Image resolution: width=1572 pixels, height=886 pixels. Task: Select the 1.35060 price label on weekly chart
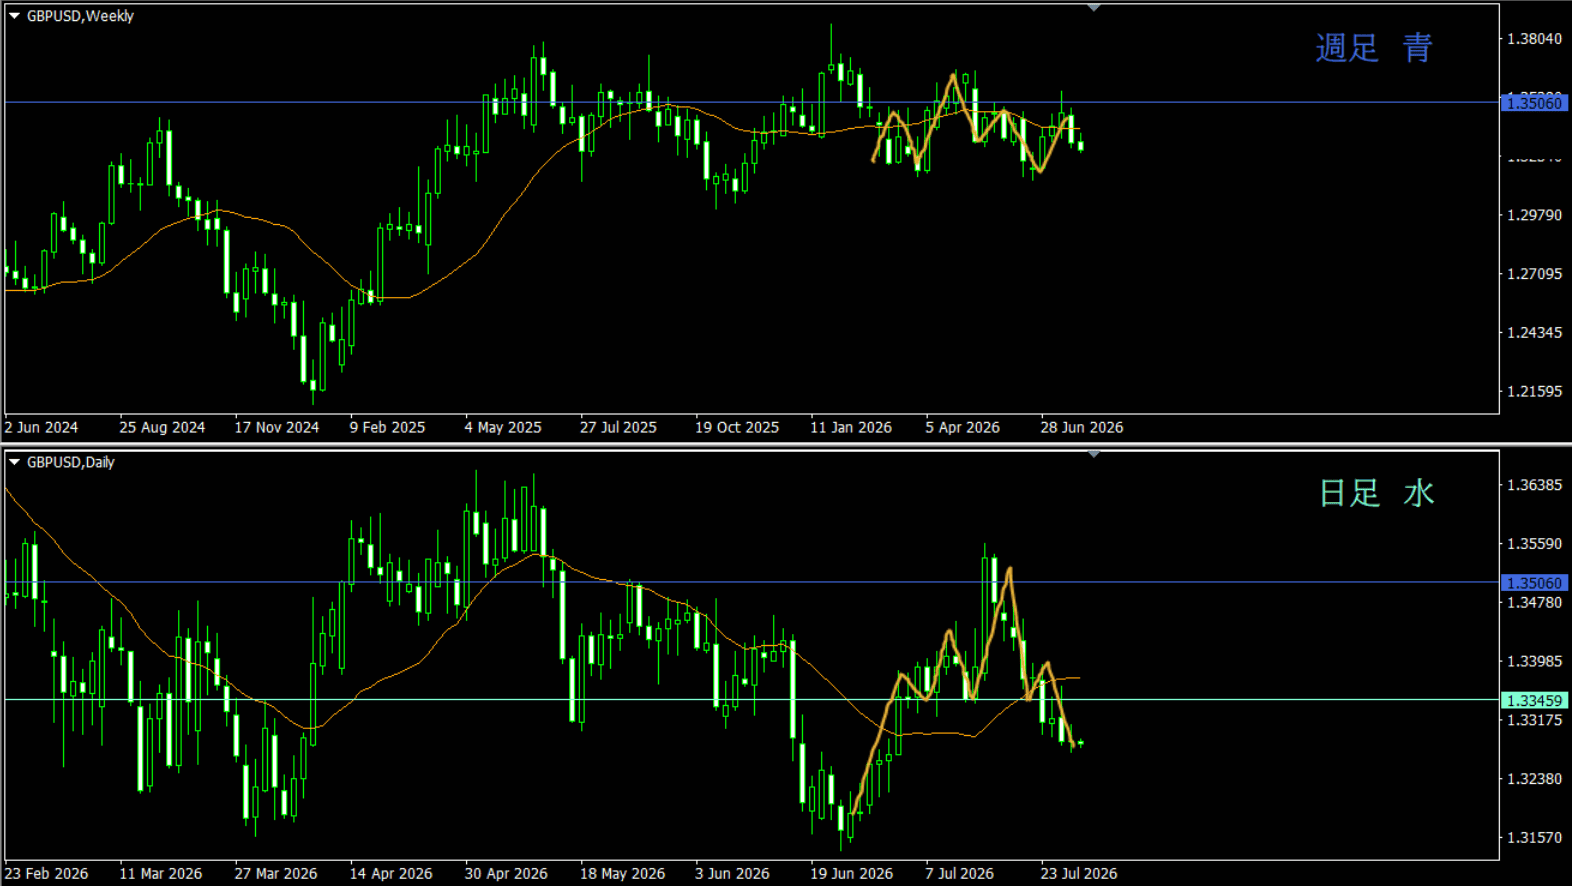click(x=1534, y=103)
